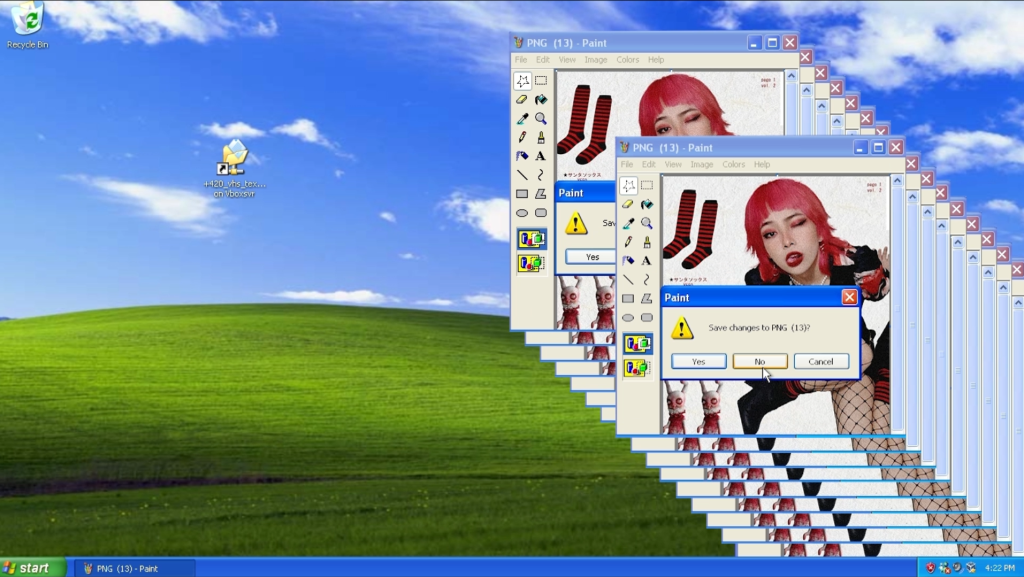The height and width of the screenshot is (577, 1024).
Task: Pick the Eraser tool in back Paint window
Action: click(x=522, y=100)
